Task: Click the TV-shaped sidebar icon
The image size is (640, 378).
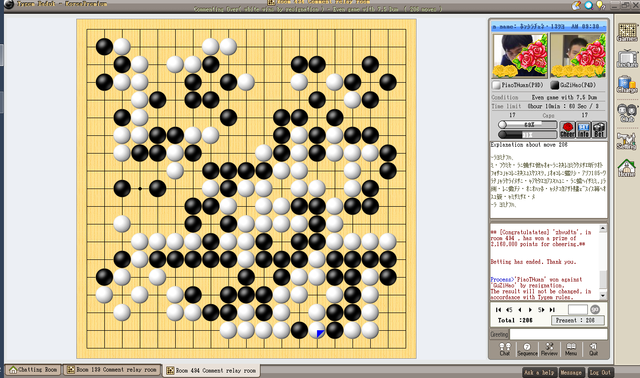Action: pyautogui.click(x=627, y=59)
